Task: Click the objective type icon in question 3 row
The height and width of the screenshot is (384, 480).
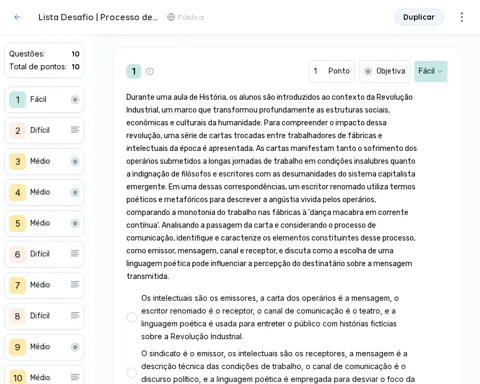Action: point(75,162)
